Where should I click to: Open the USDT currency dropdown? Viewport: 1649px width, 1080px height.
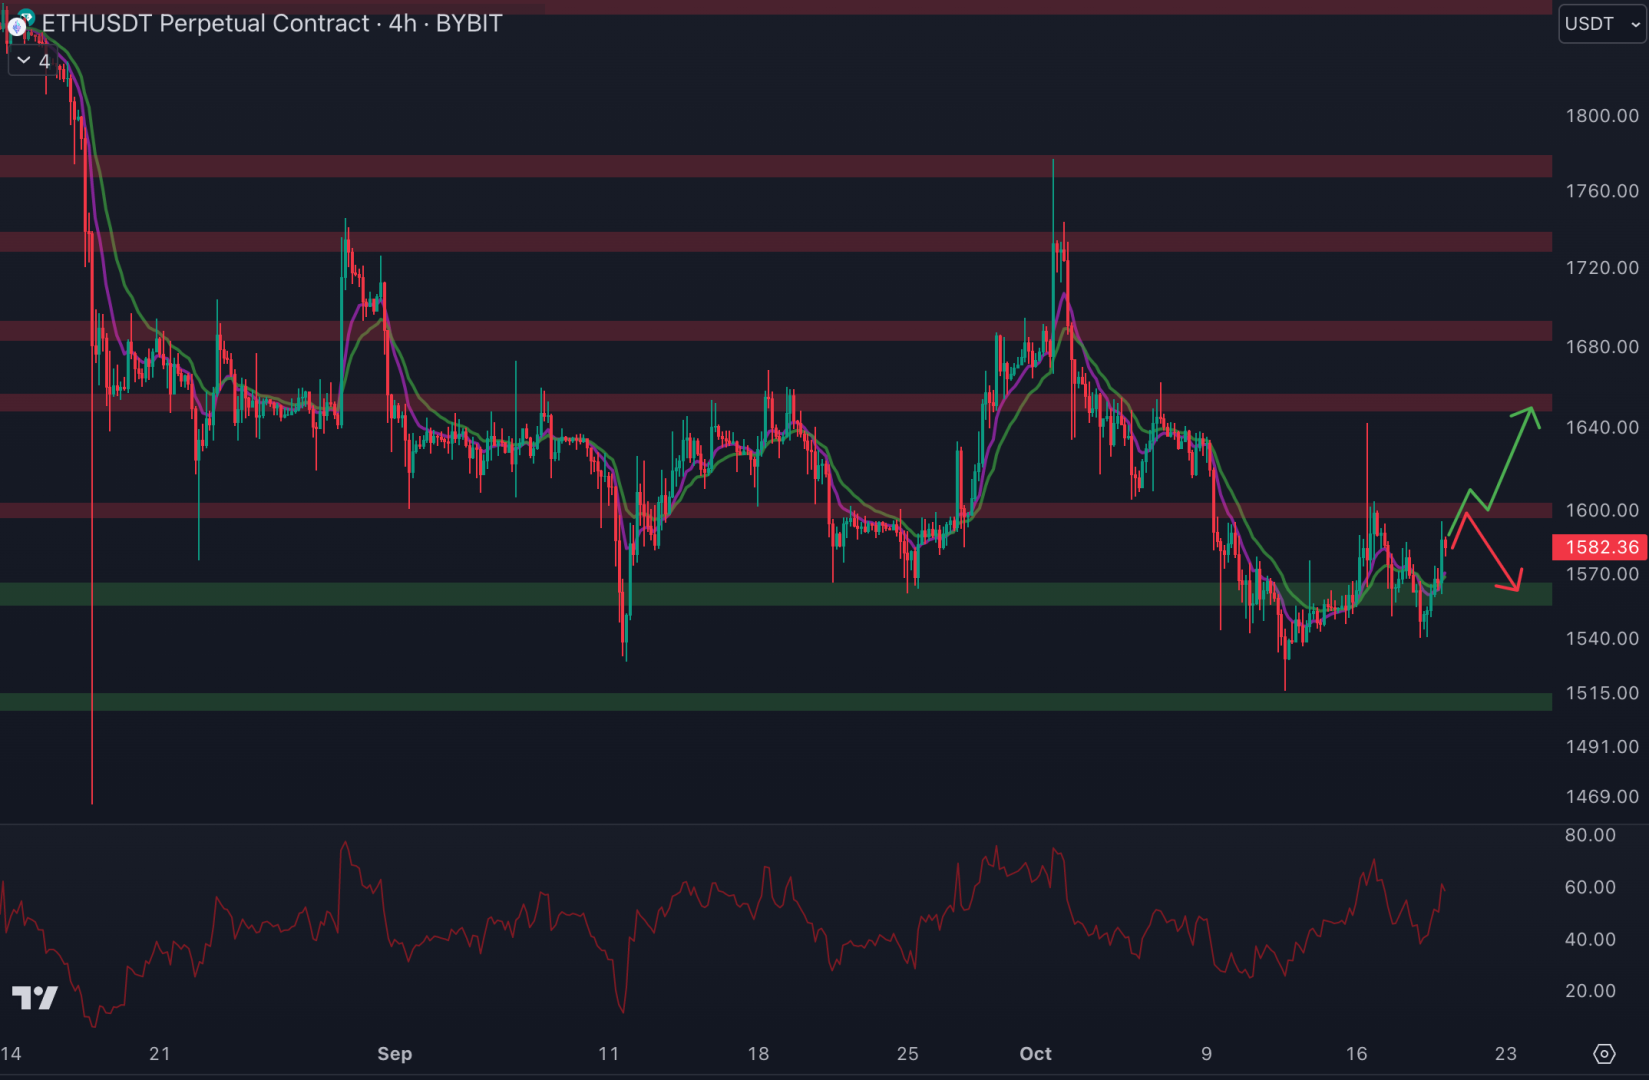(x=1602, y=24)
